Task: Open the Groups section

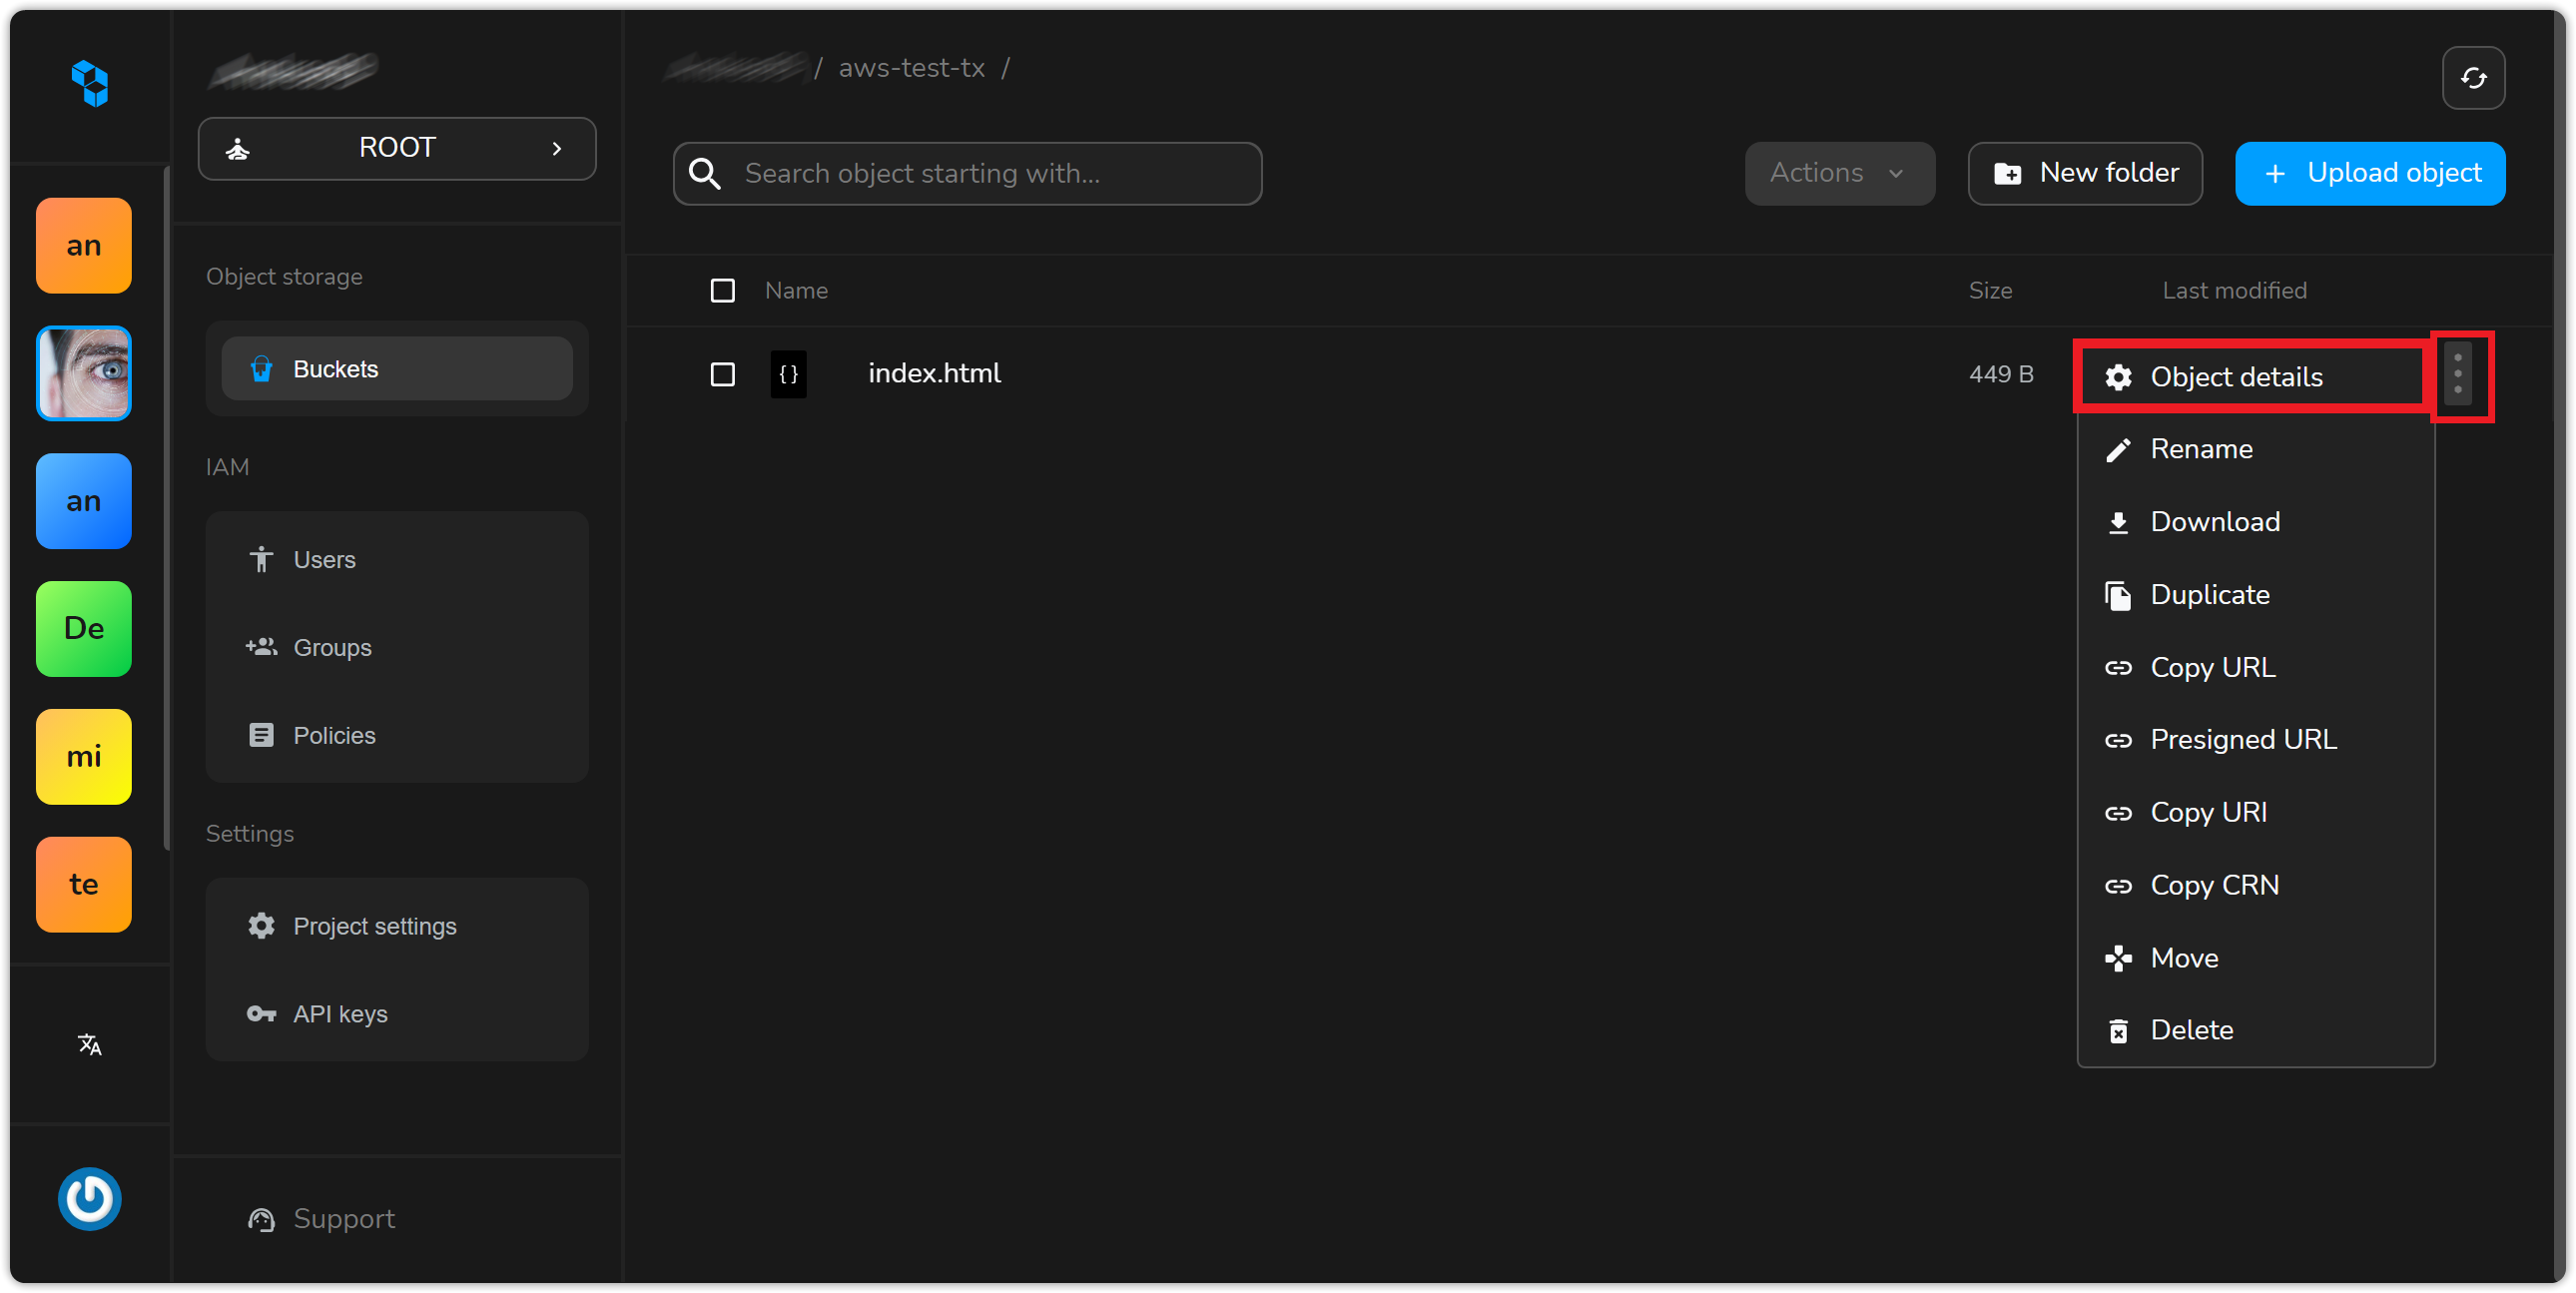Action: point(397,647)
